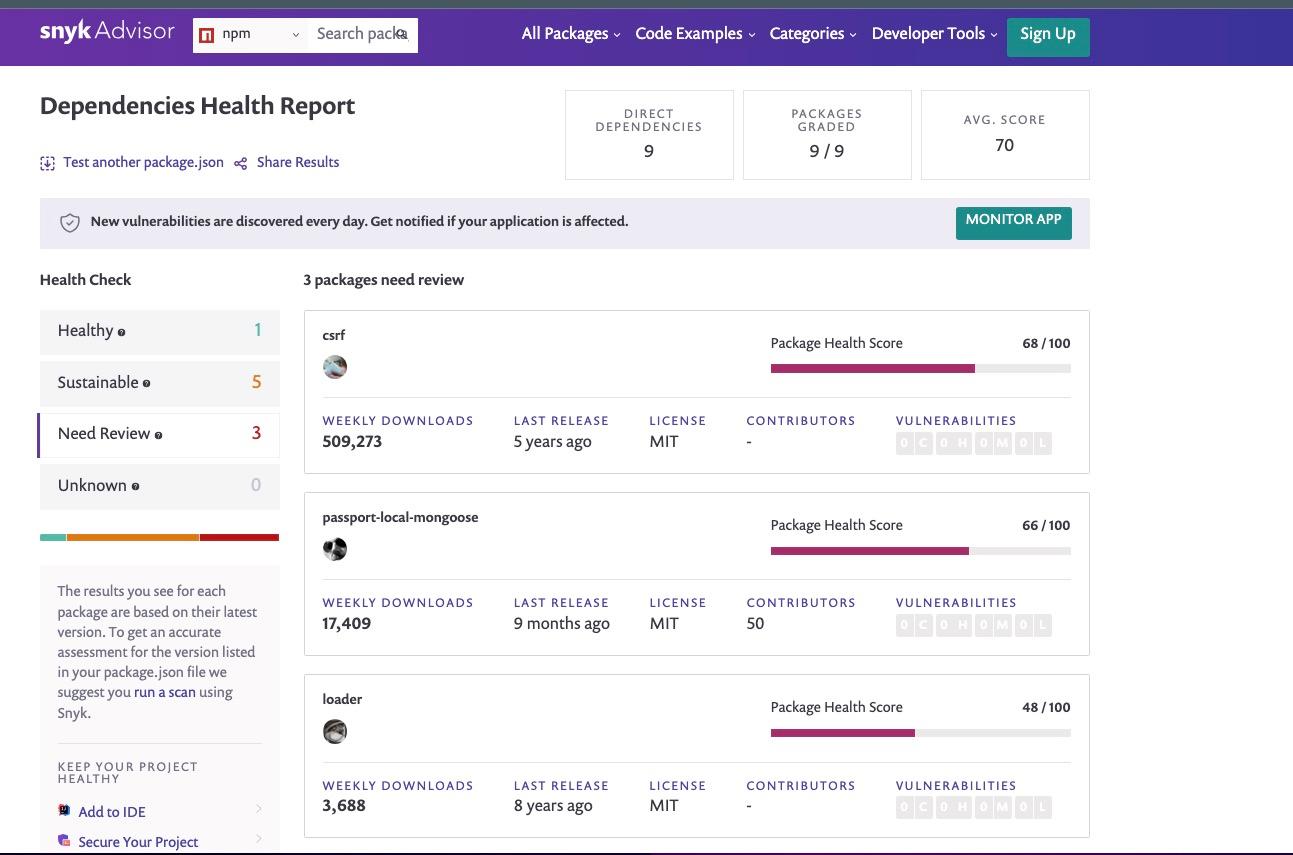Click the csrf health score bar
Screen dimensions: 1293x855
[920, 368]
